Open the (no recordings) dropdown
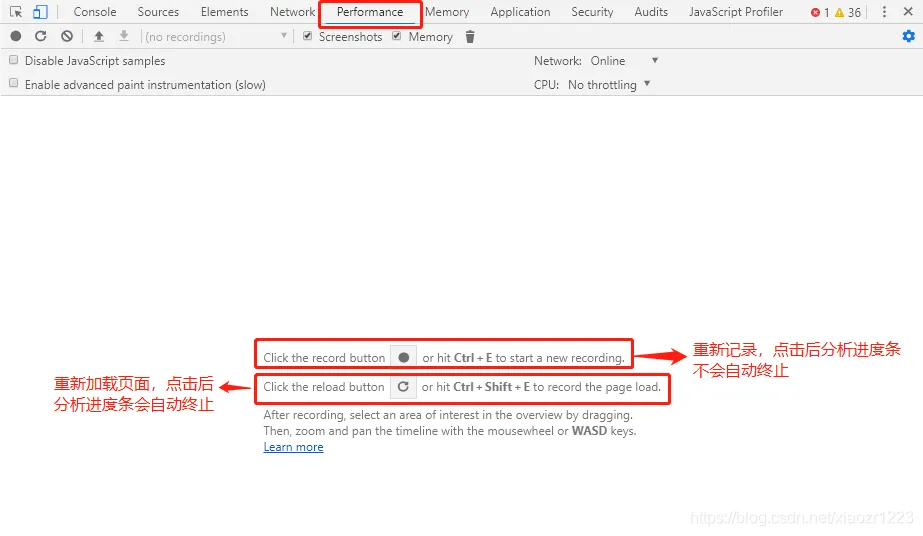This screenshot has width=923, height=536. 217,36
